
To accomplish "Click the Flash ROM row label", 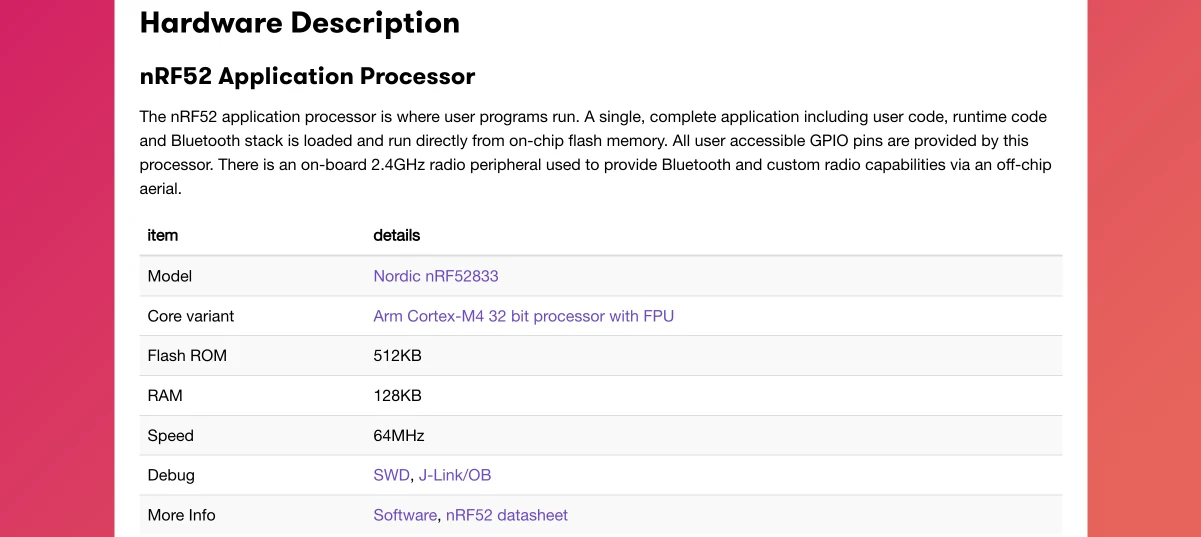I will [x=186, y=356].
